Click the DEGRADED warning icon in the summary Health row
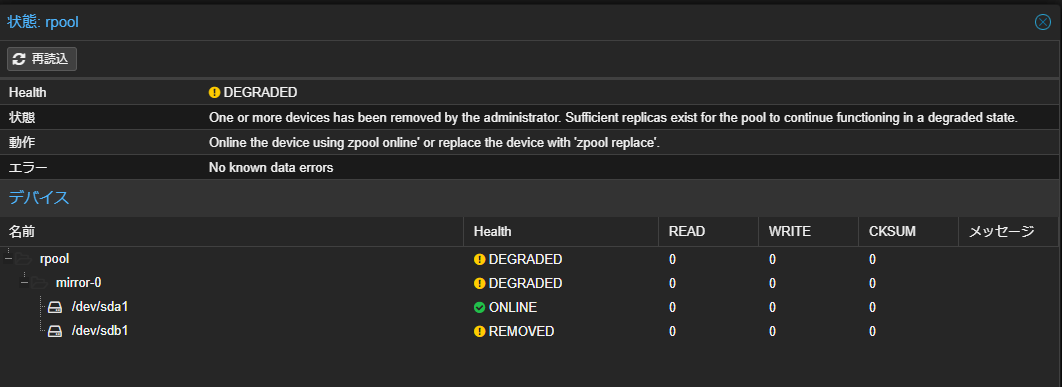The width and height of the screenshot is (1062, 387). tap(215, 92)
